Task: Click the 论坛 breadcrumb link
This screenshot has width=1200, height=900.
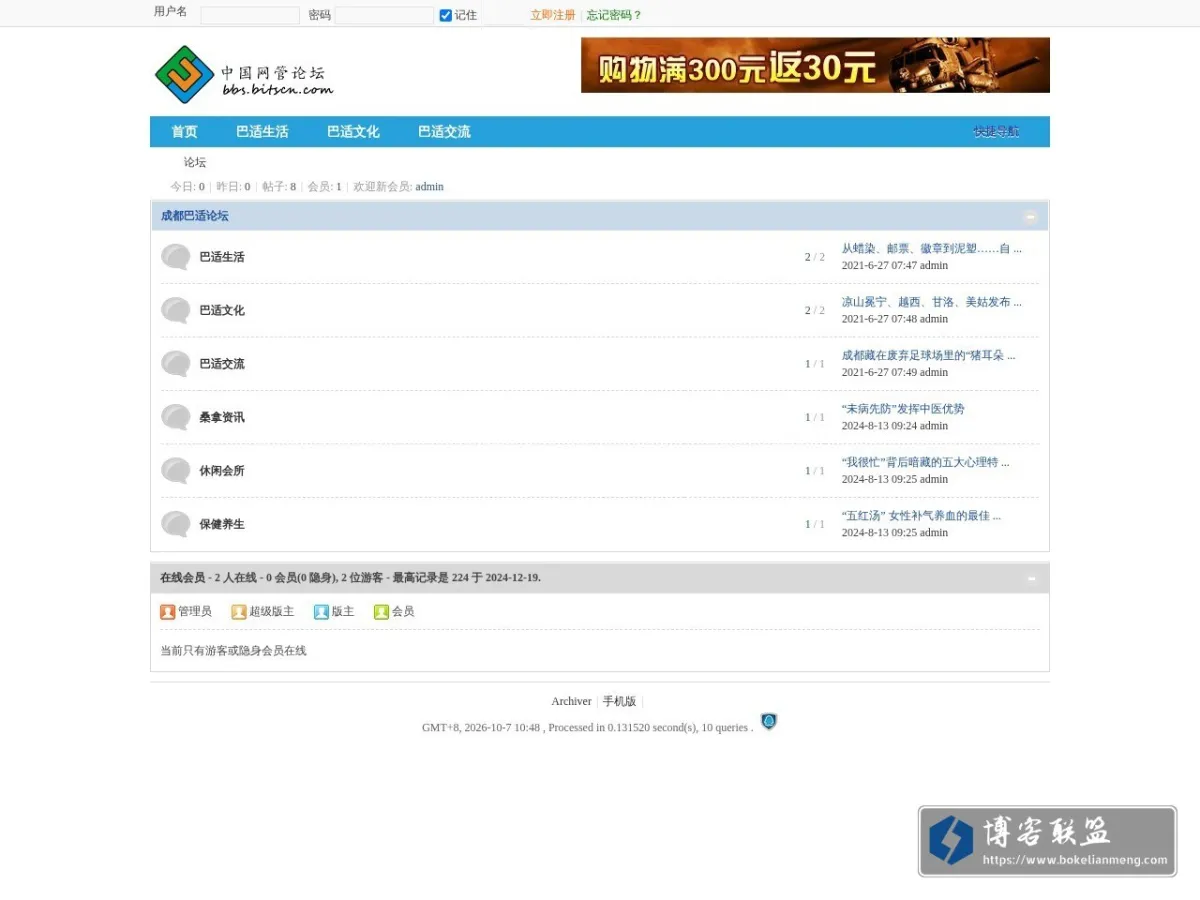Action: tap(195, 162)
